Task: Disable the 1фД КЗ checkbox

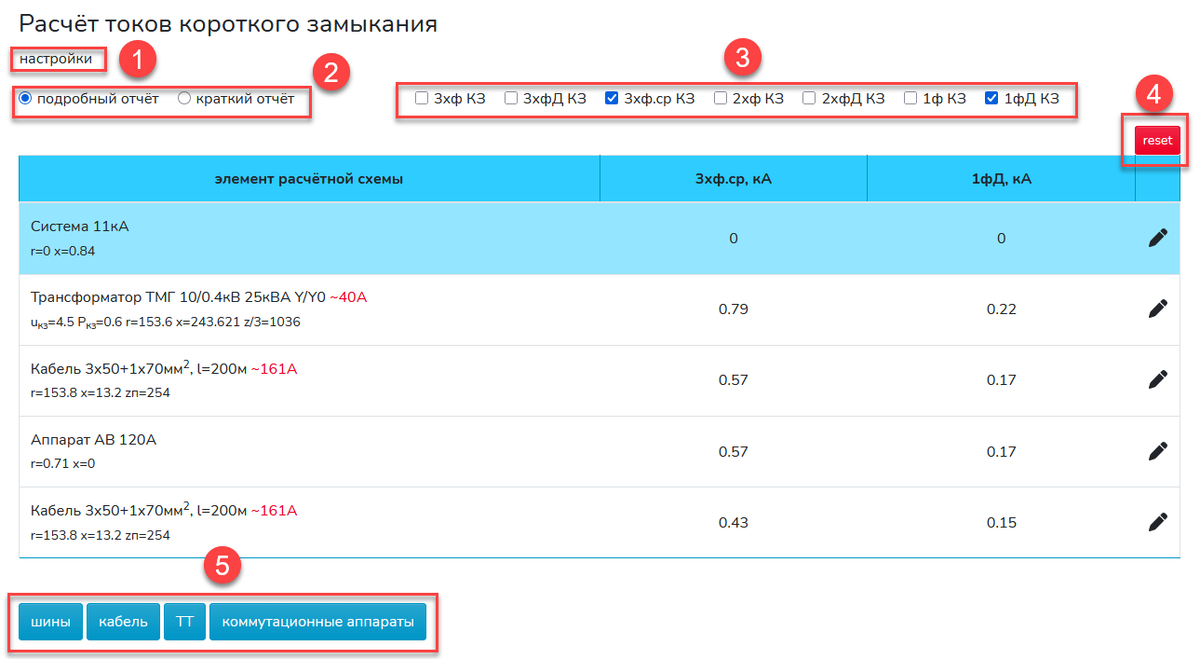Action: point(991,98)
